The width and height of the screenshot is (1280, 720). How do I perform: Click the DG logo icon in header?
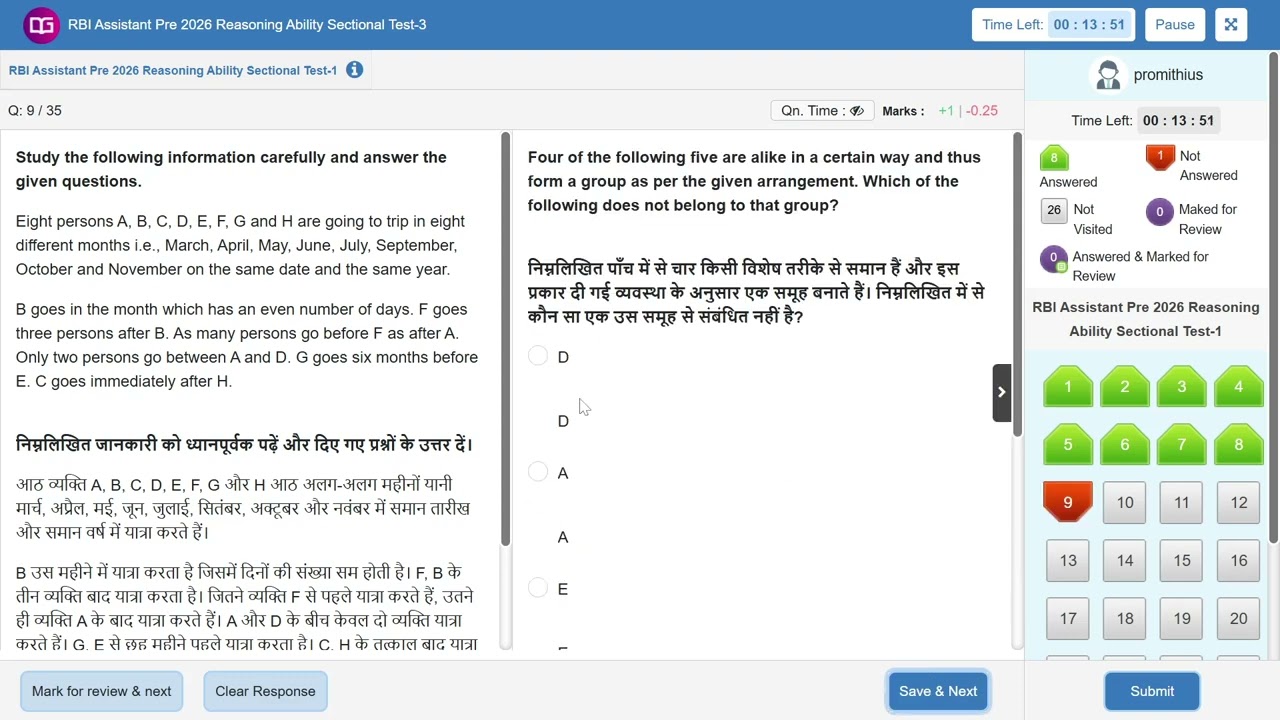click(41, 25)
